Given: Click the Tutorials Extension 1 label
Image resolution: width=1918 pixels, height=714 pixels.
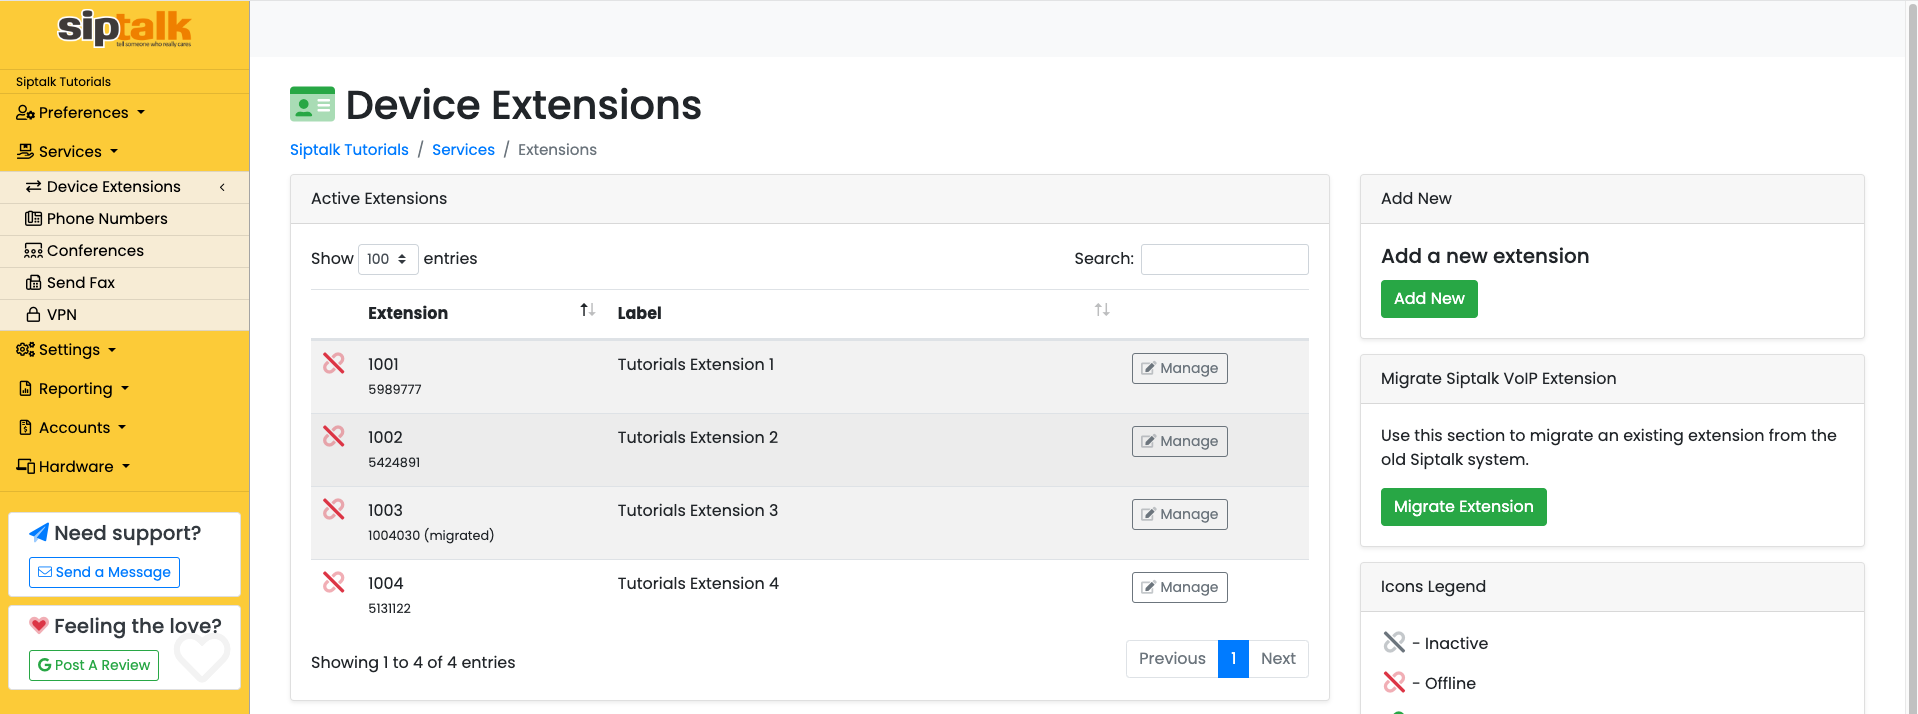Looking at the screenshot, I should tap(695, 365).
